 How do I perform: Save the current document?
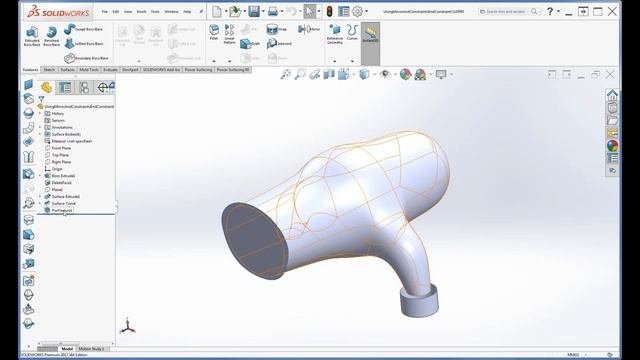point(254,11)
